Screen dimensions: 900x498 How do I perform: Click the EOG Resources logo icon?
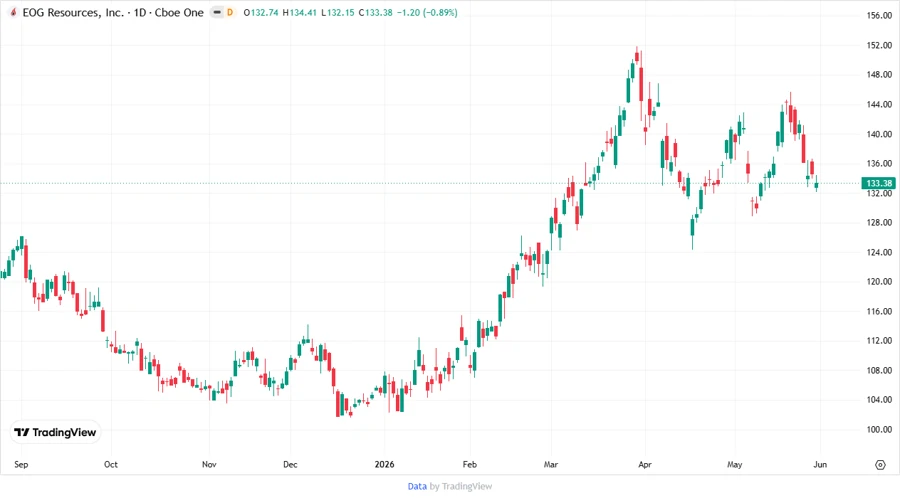pyautogui.click(x=13, y=12)
